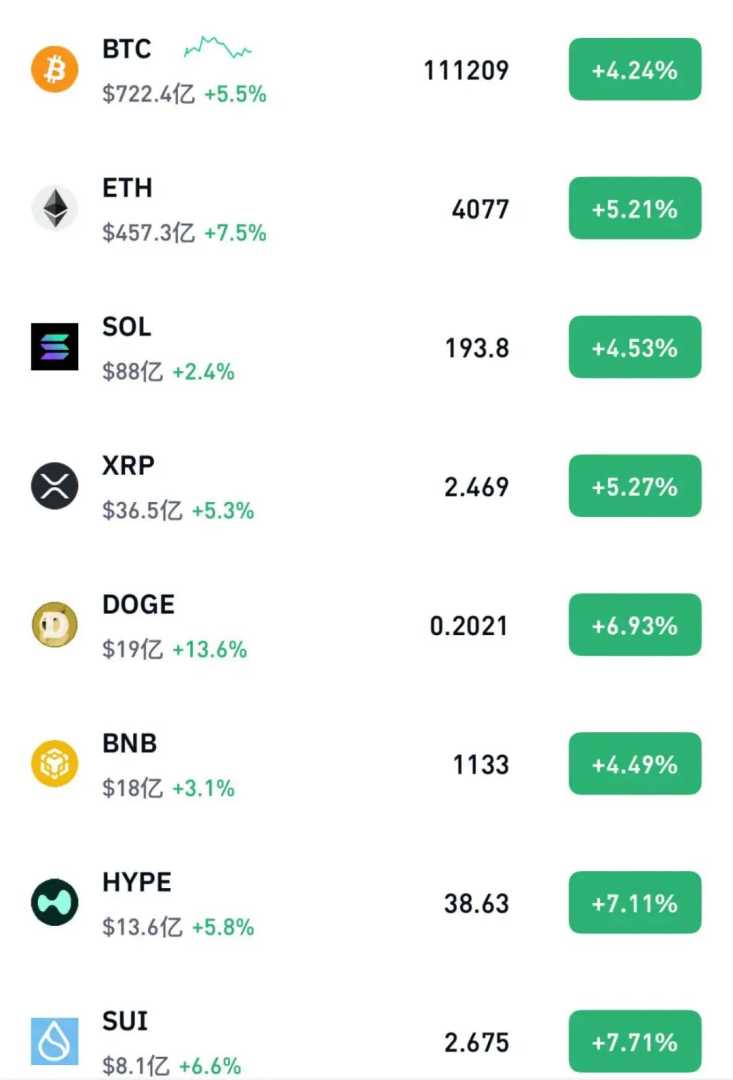Screen dimensions: 733x1080
Task: Click the BNB coin icon
Action: pyautogui.click(x=54, y=765)
